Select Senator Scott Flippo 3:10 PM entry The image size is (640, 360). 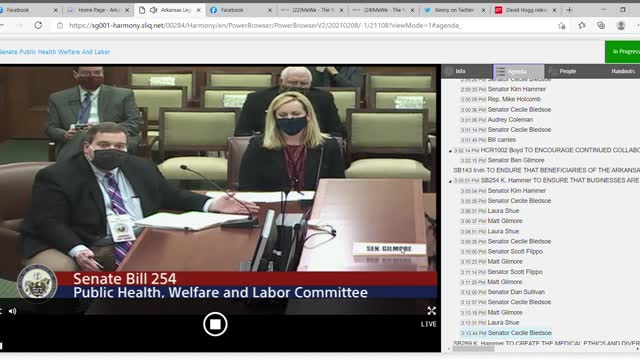tap(502, 251)
